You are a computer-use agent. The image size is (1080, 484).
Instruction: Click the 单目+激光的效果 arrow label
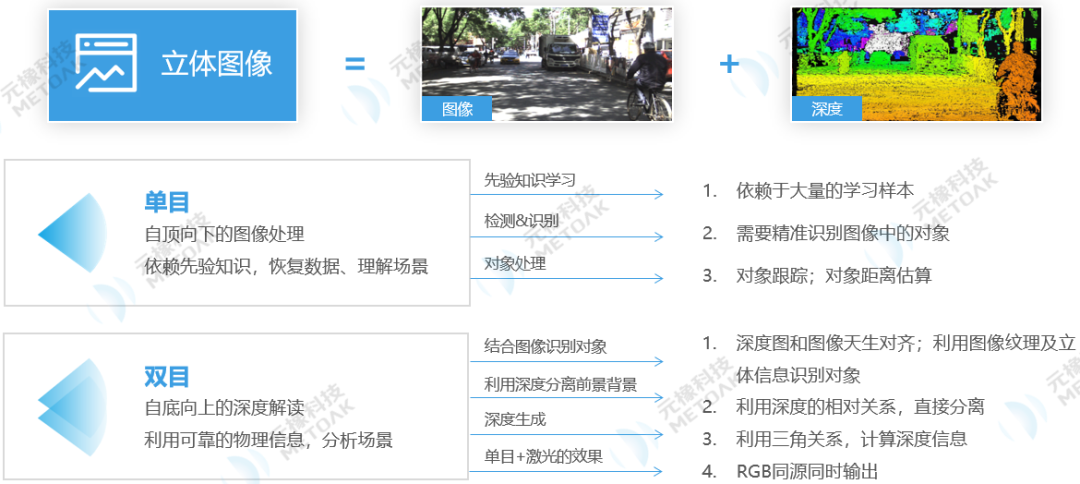pyautogui.click(x=543, y=456)
